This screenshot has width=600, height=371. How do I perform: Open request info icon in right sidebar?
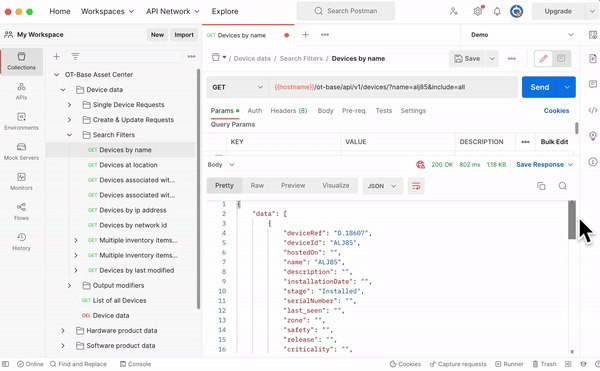(593, 162)
